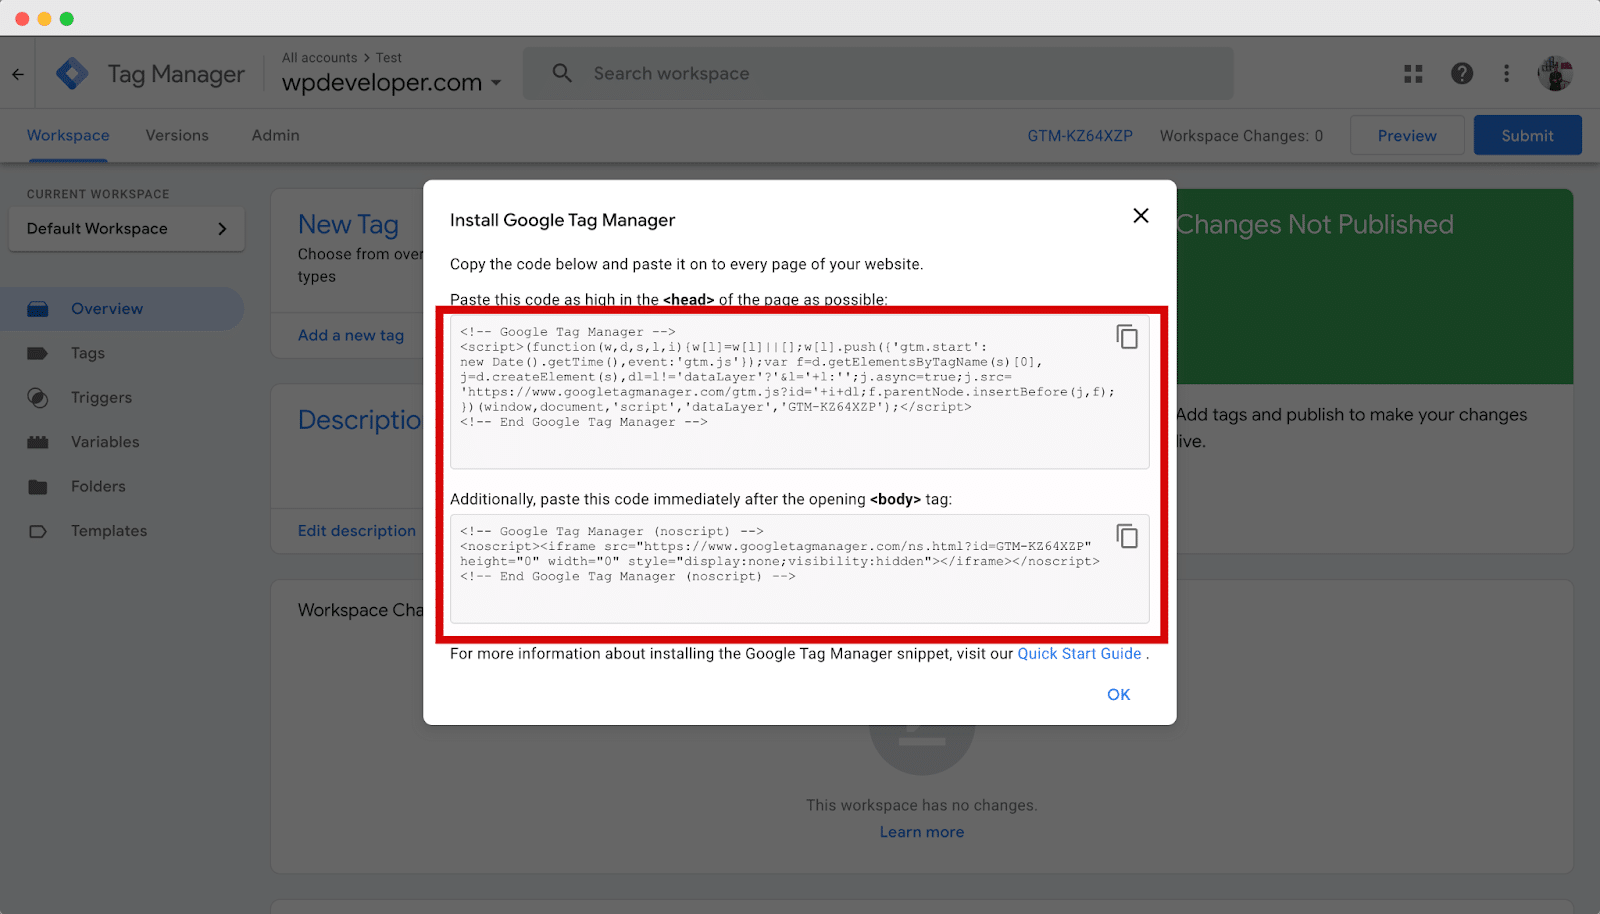The height and width of the screenshot is (914, 1600).
Task: Click the Workspace Changes: 0 text
Action: click(1241, 136)
